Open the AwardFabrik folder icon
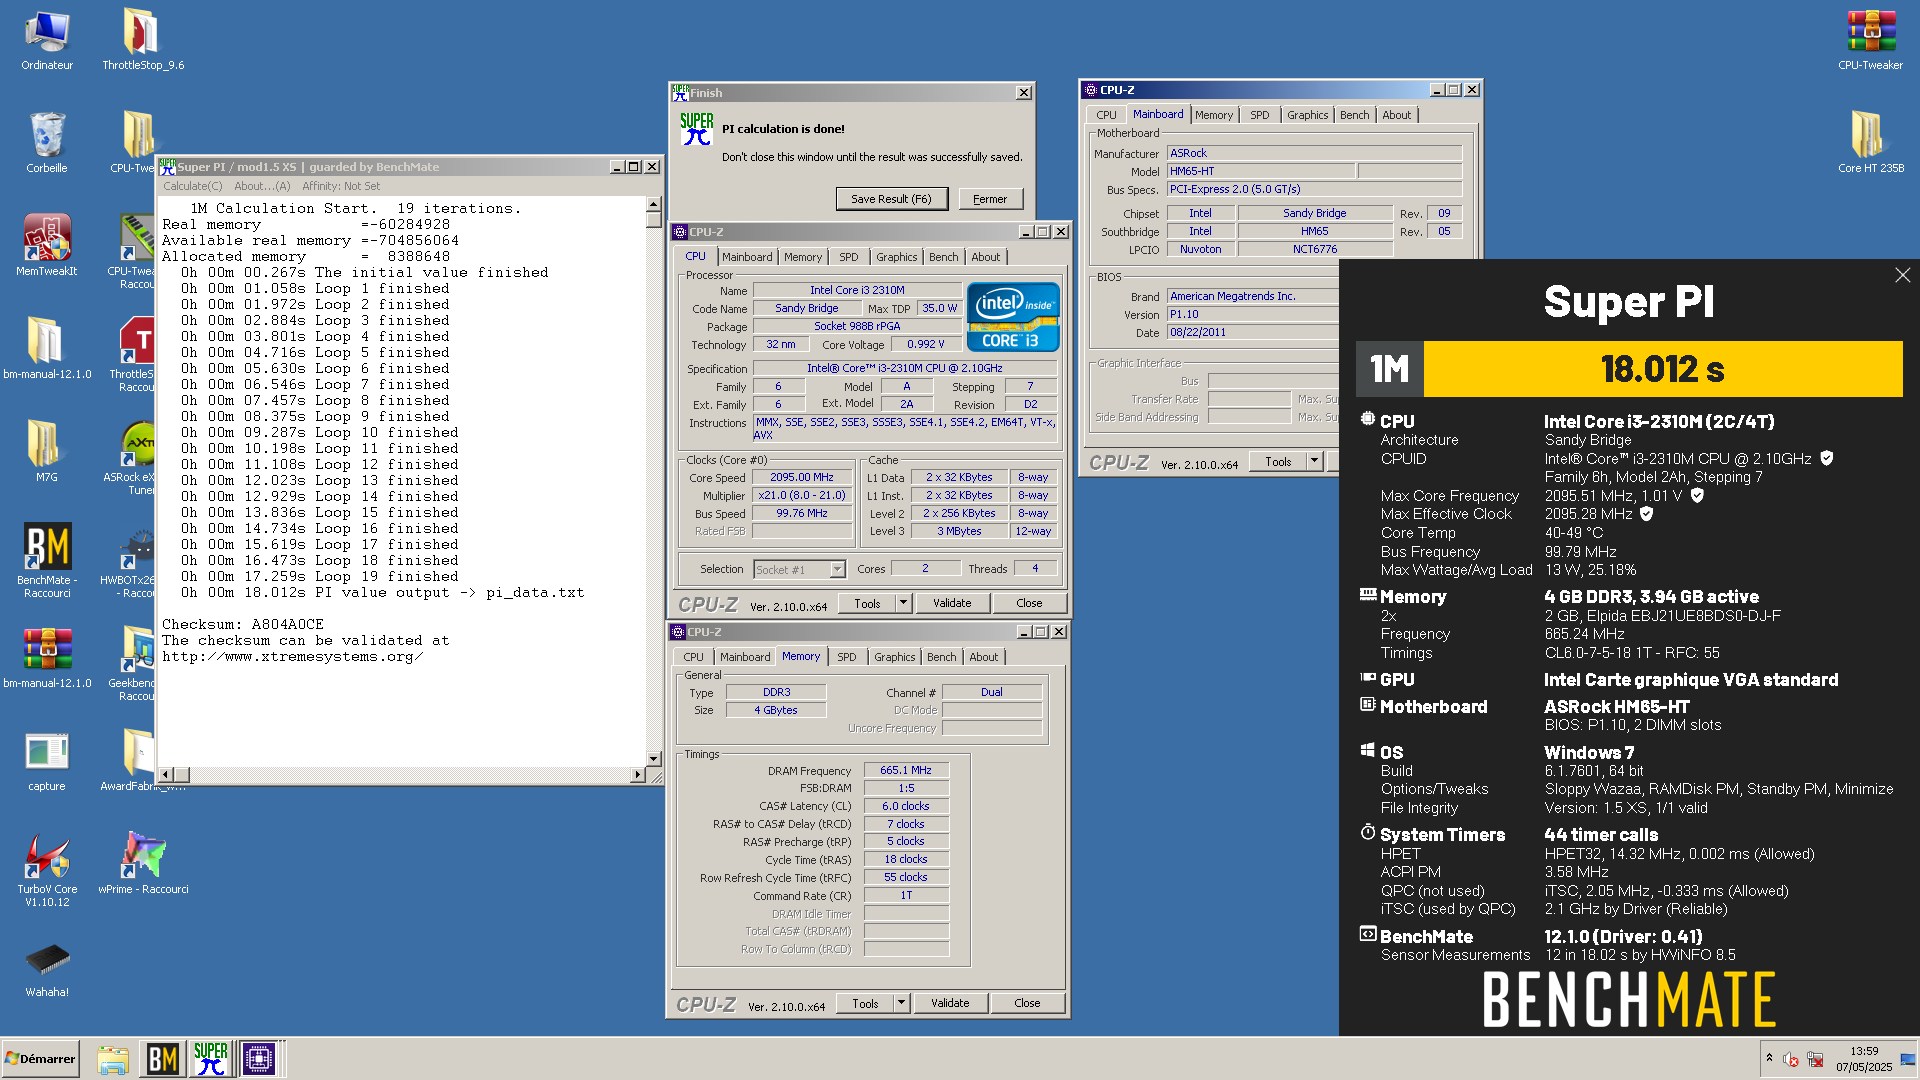Viewport: 1920px width, 1080px height. point(139,760)
